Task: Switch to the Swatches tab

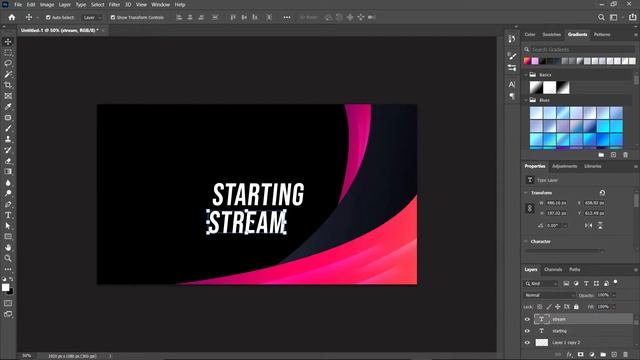Action: point(551,35)
